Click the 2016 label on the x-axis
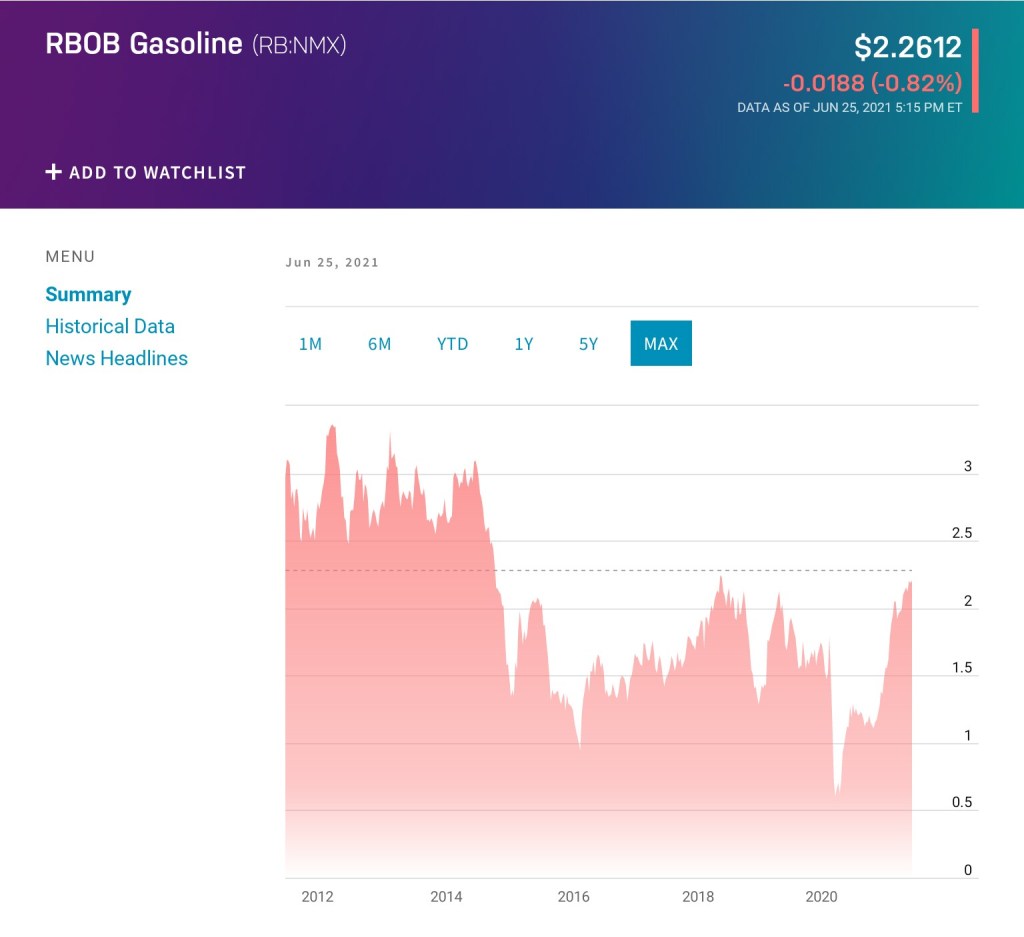 [573, 897]
